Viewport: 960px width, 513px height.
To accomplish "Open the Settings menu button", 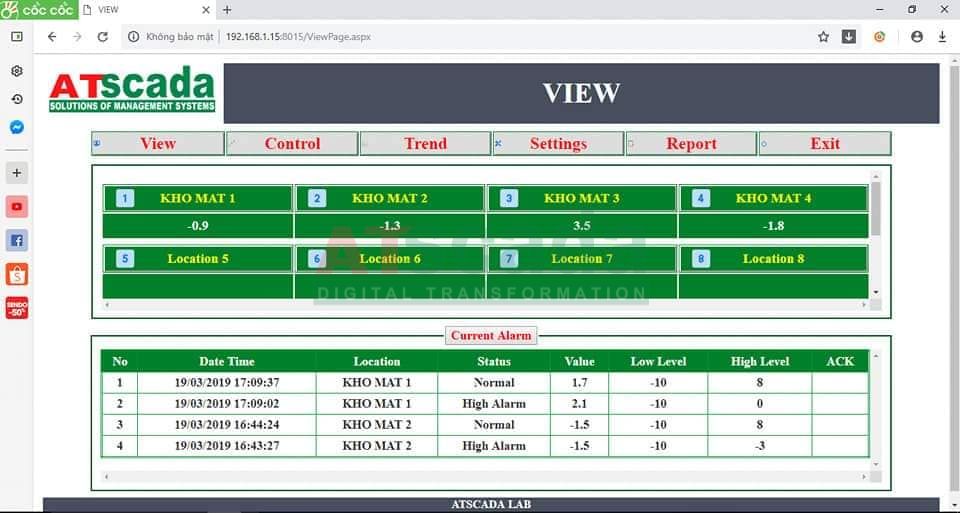I will [x=558, y=144].
